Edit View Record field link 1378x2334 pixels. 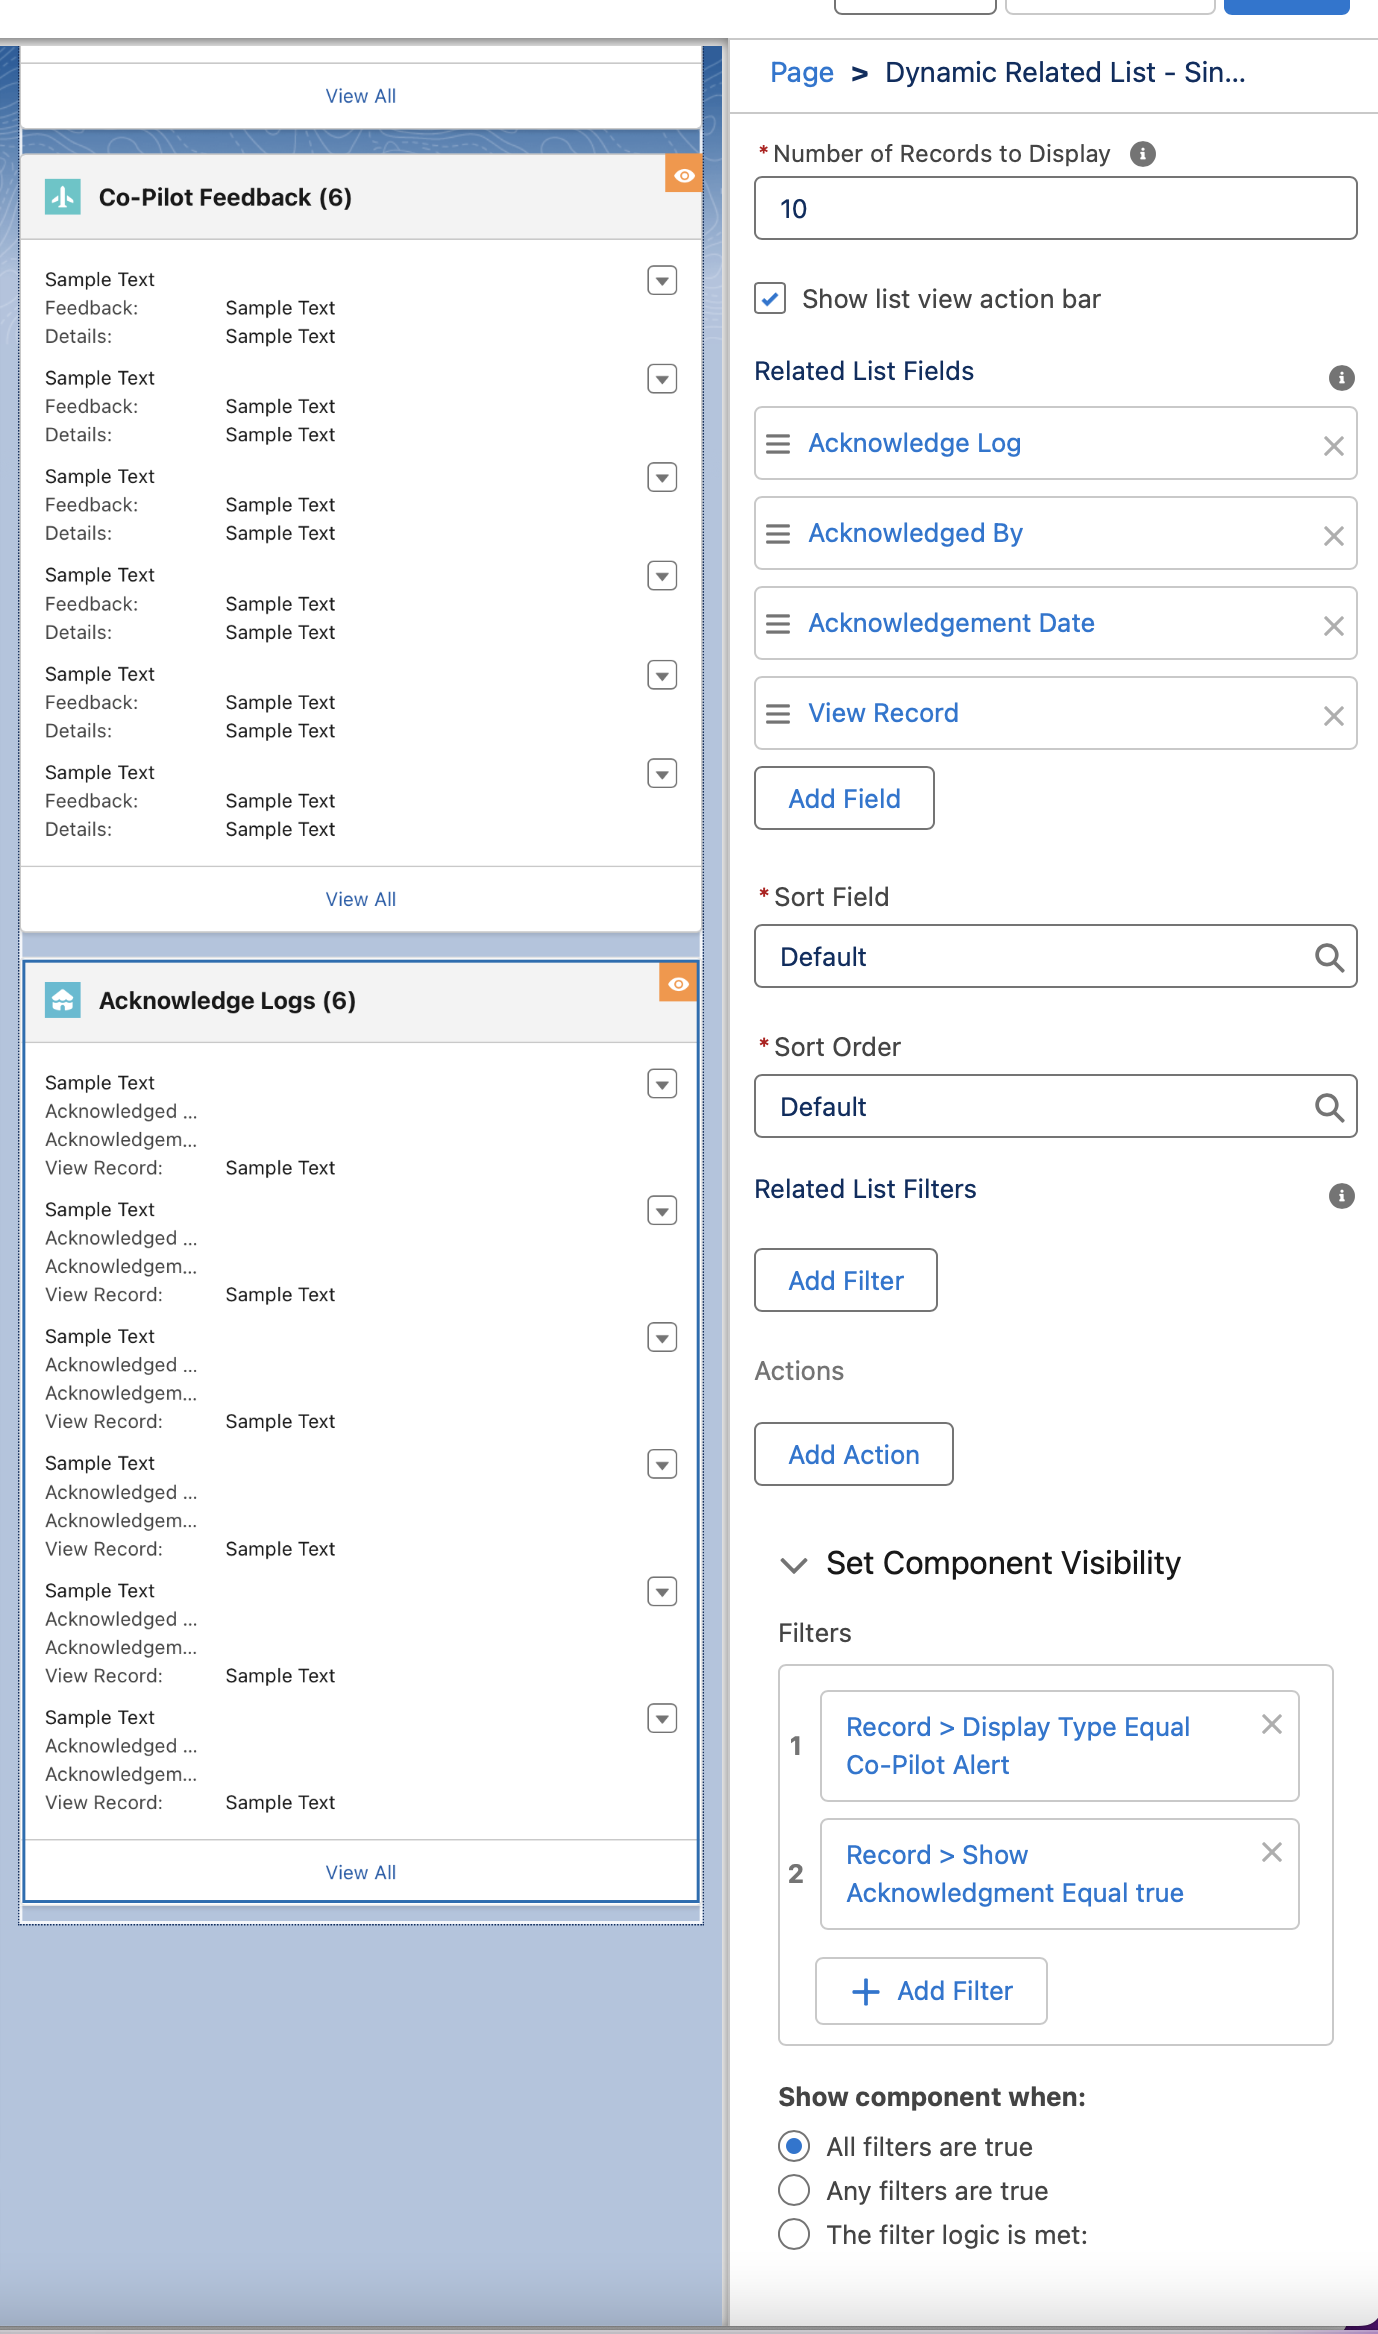tap(884, 713)
